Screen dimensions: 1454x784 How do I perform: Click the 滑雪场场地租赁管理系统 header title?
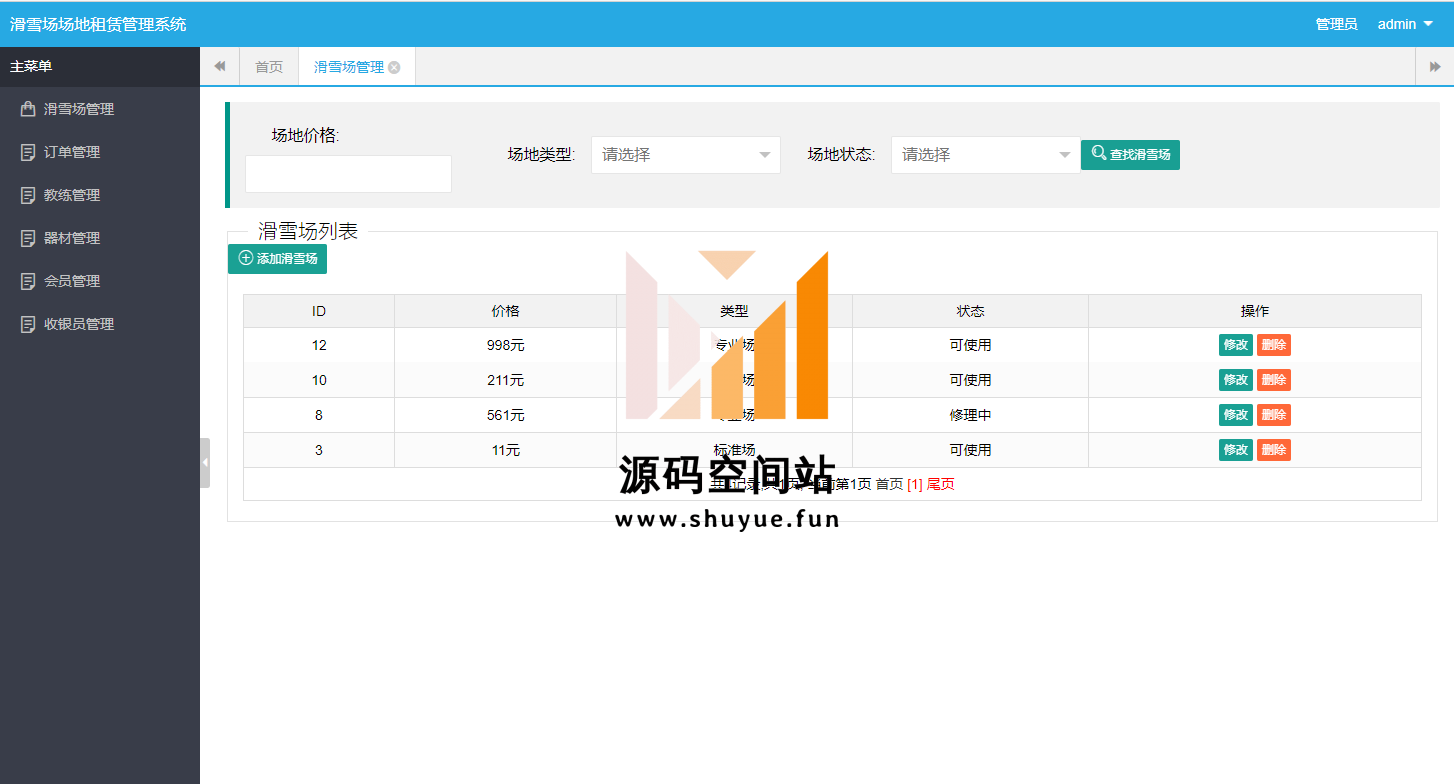coord(98,24)
